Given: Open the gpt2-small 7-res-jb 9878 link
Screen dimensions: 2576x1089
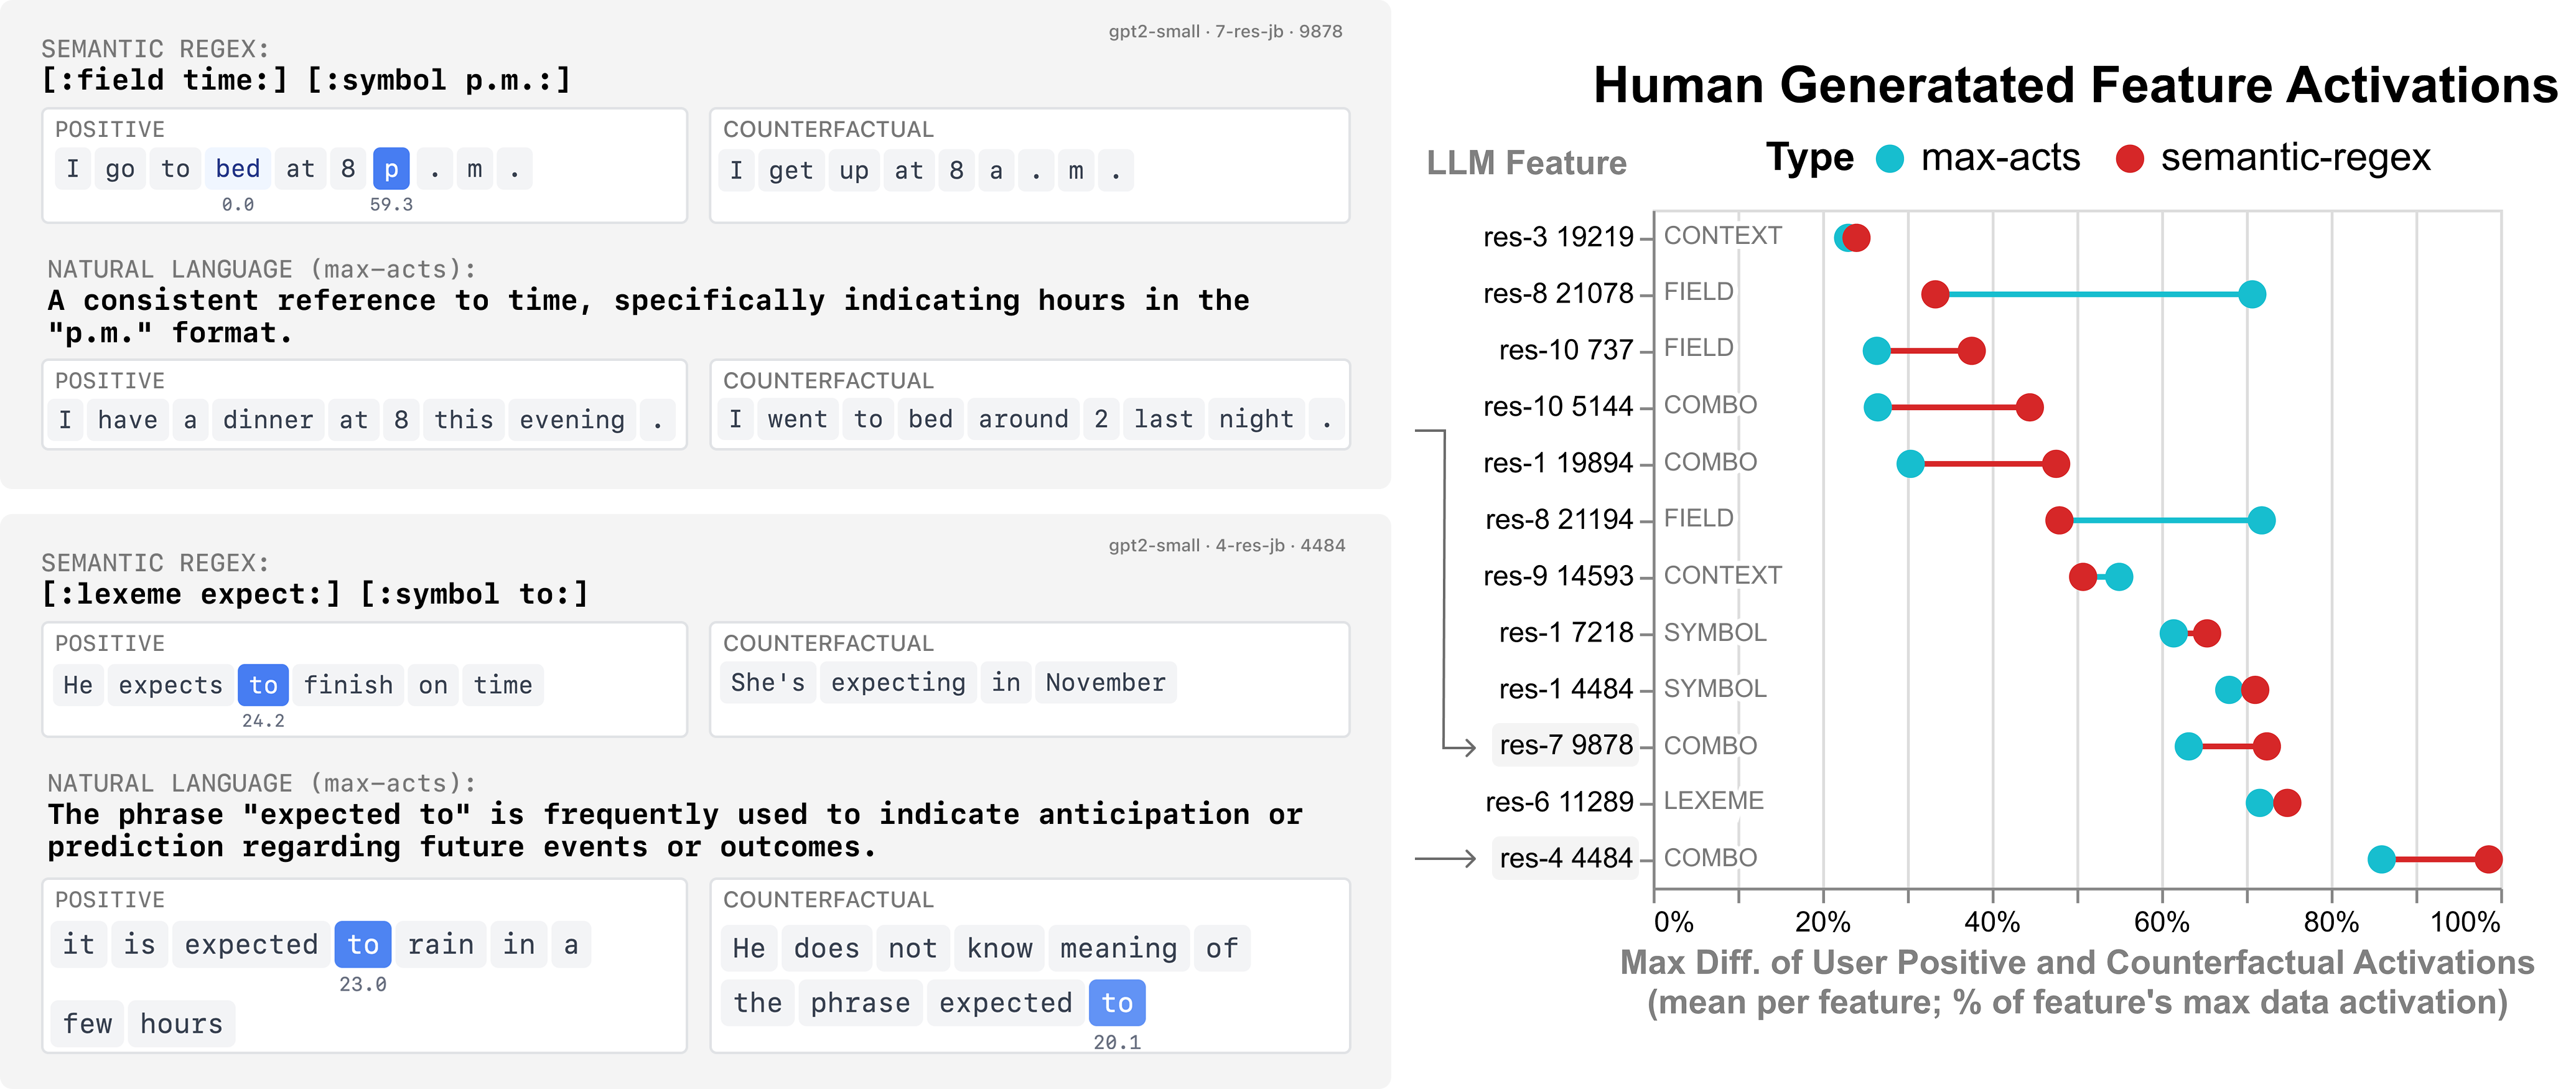Looking at the screenshot, I should click(1225, 31).
